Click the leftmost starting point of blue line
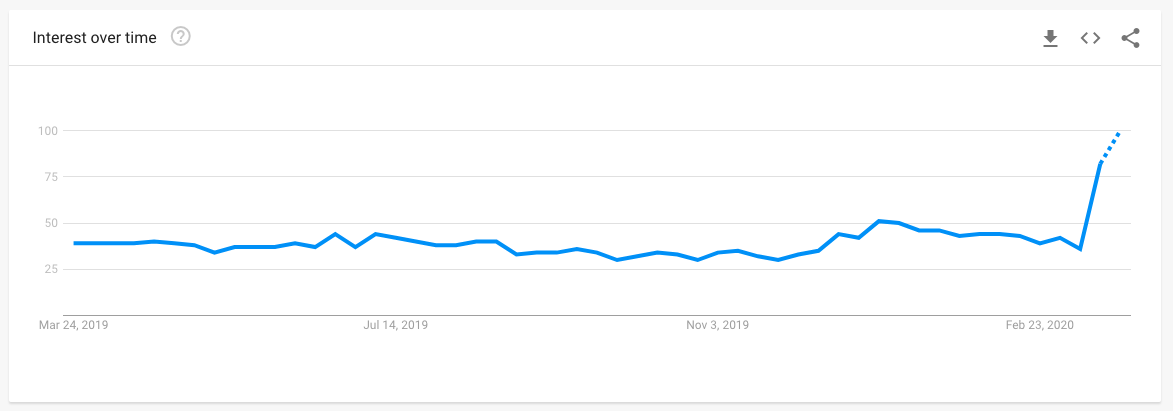 75,243
